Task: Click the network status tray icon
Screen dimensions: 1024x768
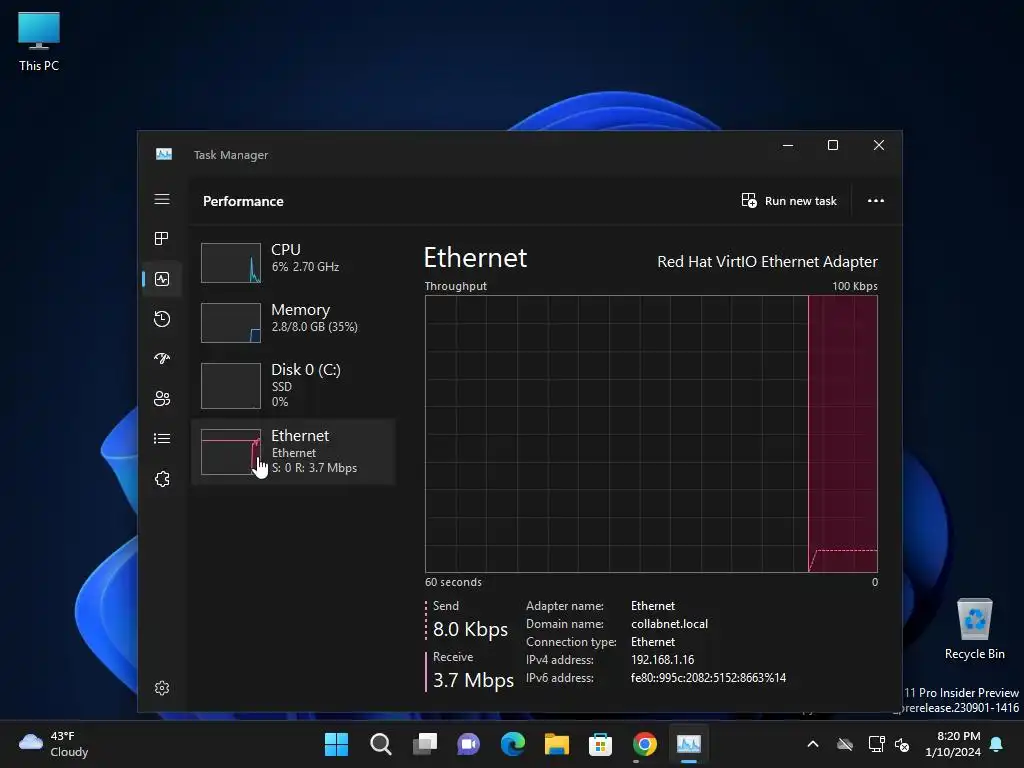Action: [876, 744]
